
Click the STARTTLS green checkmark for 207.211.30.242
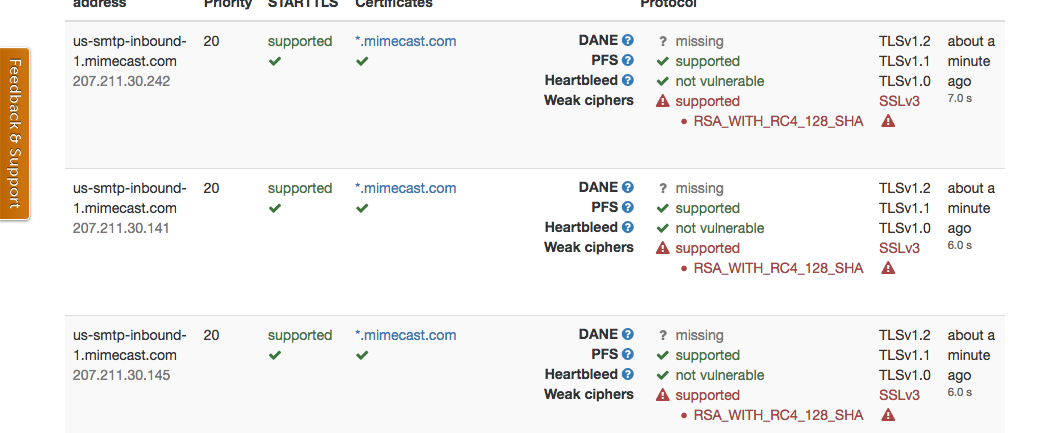pos(275,61)
